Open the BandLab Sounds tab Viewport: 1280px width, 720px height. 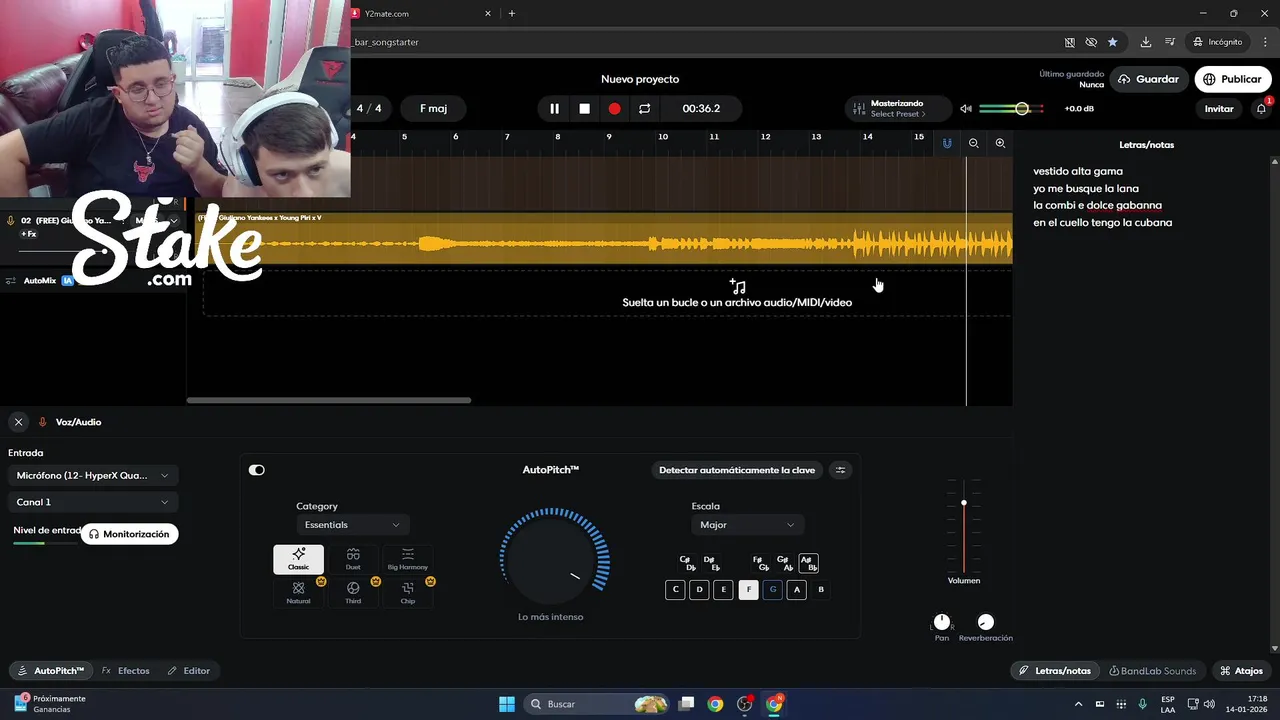coord(1153,671)
